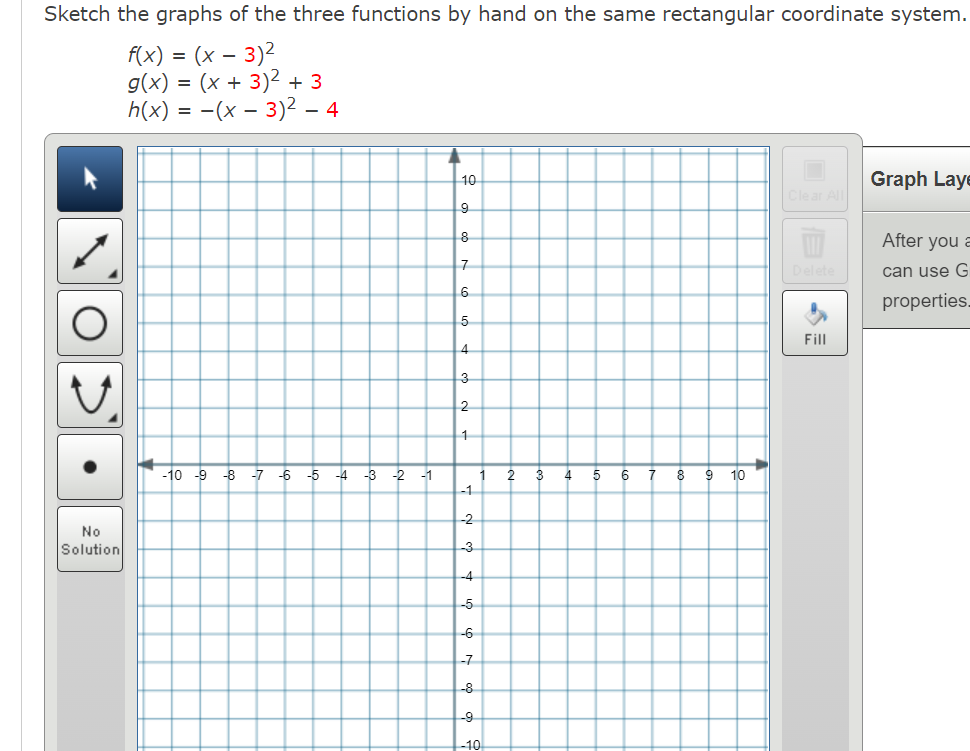Click the upward arrow tip of the y-axis
970x751 pixels.
pos(455,152)
